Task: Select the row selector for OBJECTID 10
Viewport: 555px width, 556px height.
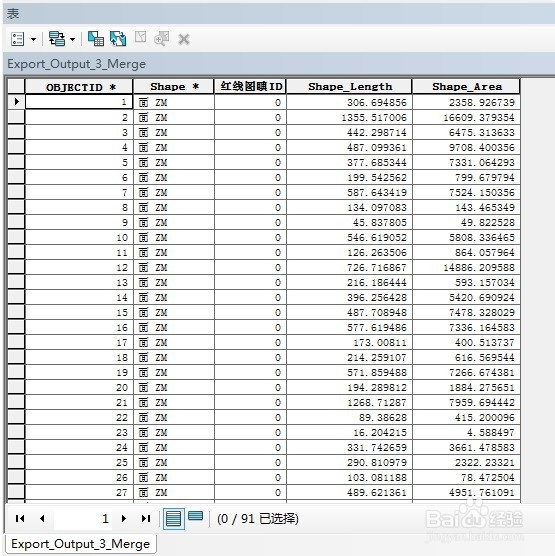Action: (x=16, y=237)
